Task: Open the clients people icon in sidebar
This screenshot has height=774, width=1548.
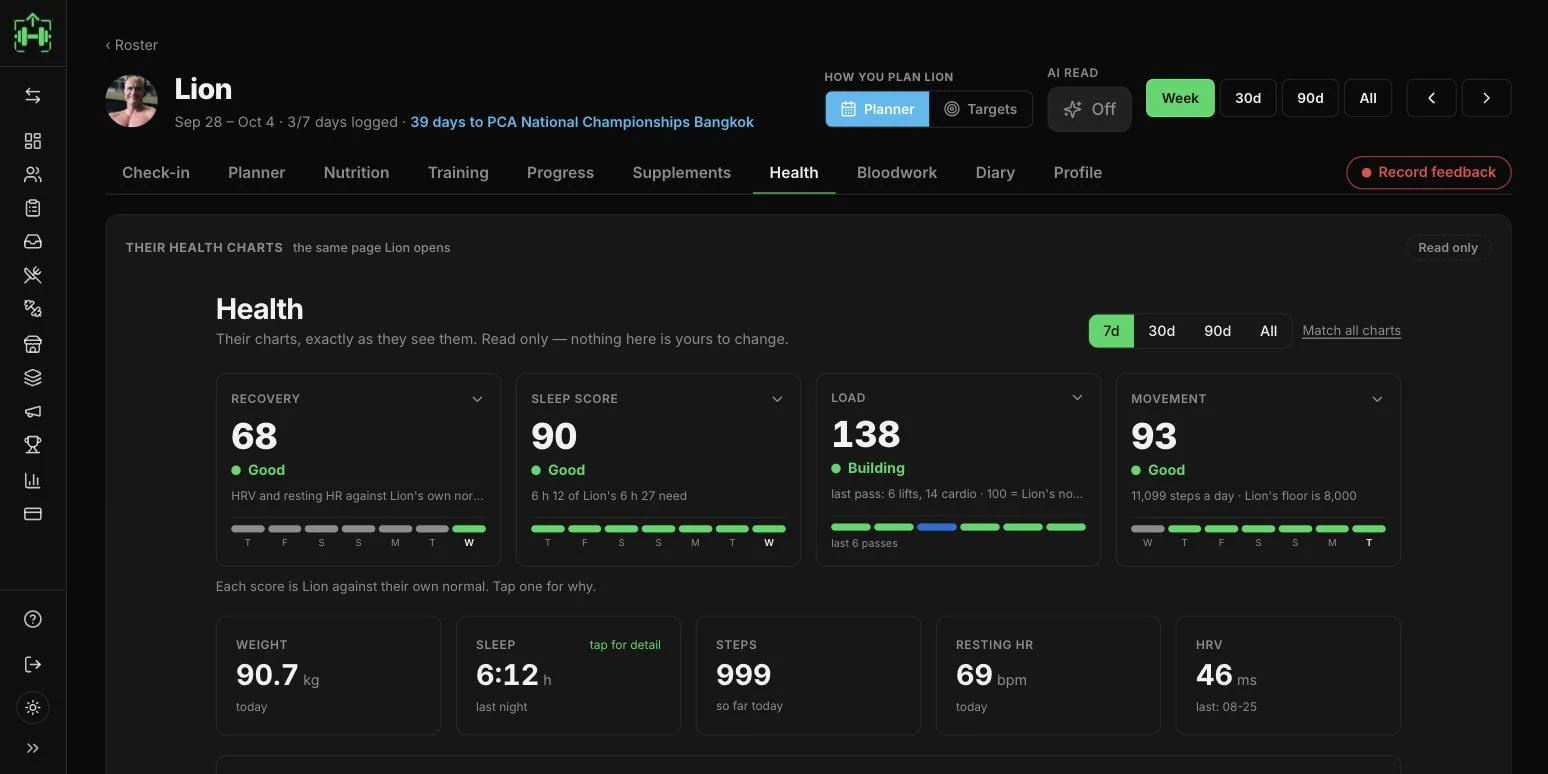Action: 33,175
